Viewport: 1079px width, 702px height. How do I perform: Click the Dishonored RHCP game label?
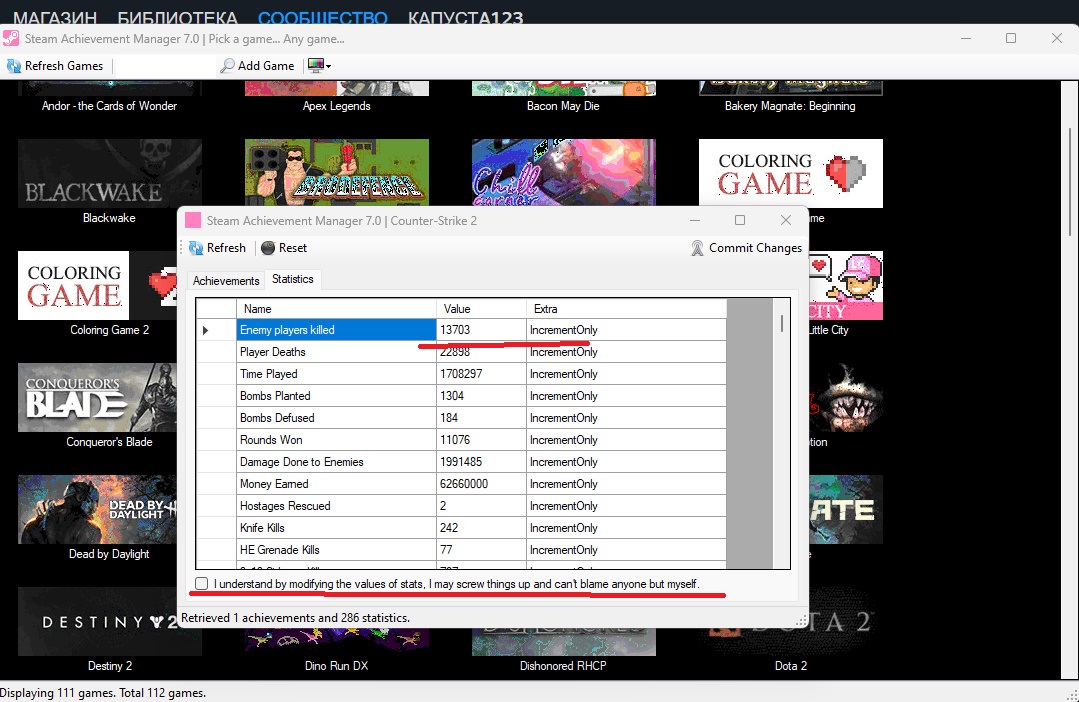tap(563, 666)
